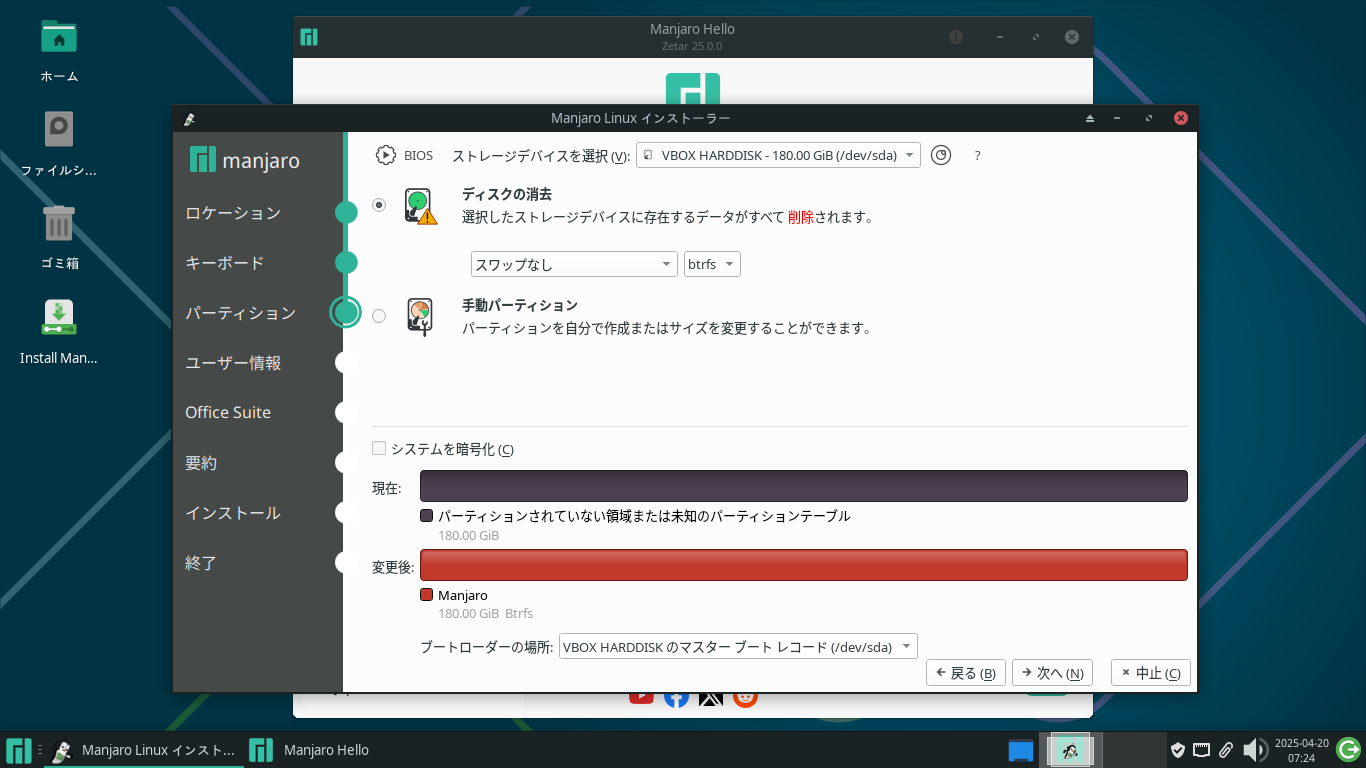Open the ブートローダーの場所 dropdown
The image size is (1366, 768).
tap(738, 646)
